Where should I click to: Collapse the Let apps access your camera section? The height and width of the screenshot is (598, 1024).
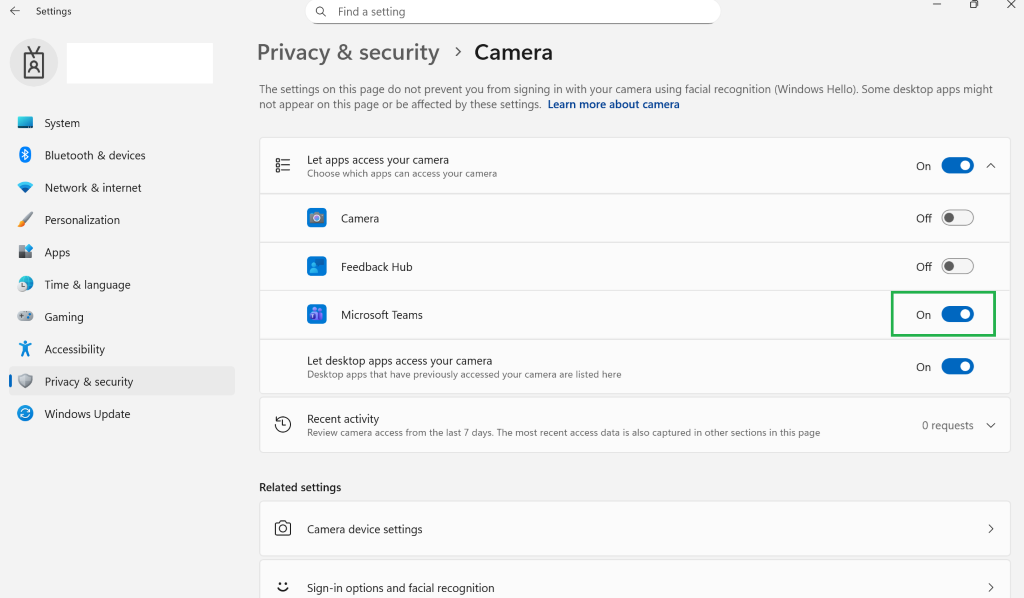(x=991, y=166)
